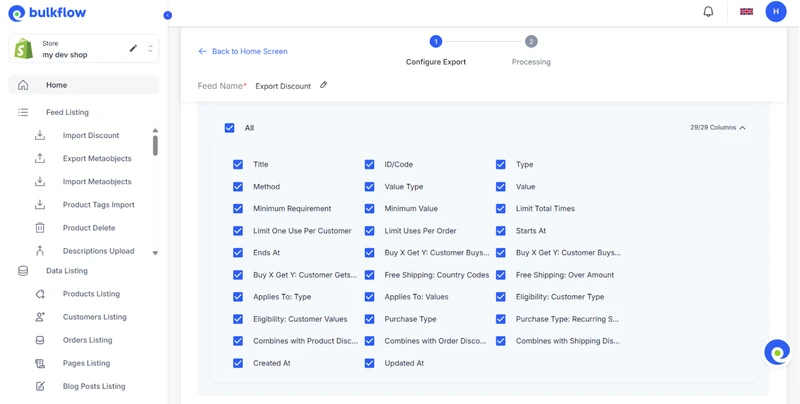Uncheck Applies To: Values checkbox
Viewport: 800px width, 404px height.
[369, 297]
